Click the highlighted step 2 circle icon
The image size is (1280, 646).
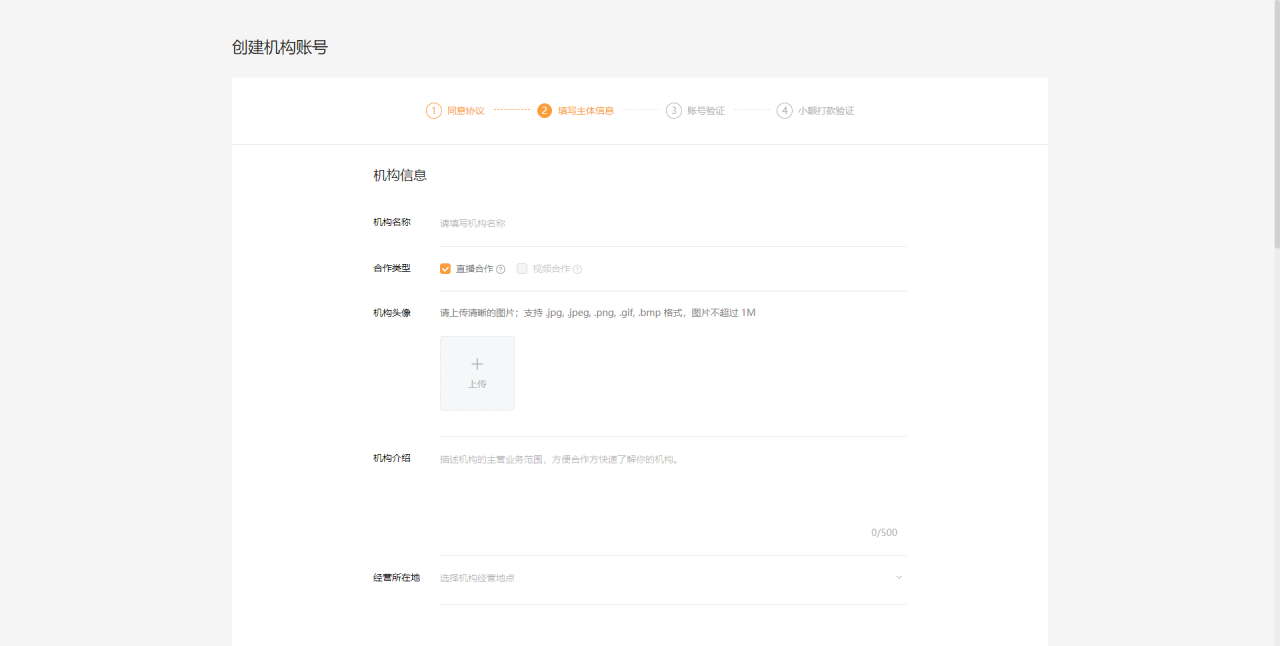click(x=545, y=111)
